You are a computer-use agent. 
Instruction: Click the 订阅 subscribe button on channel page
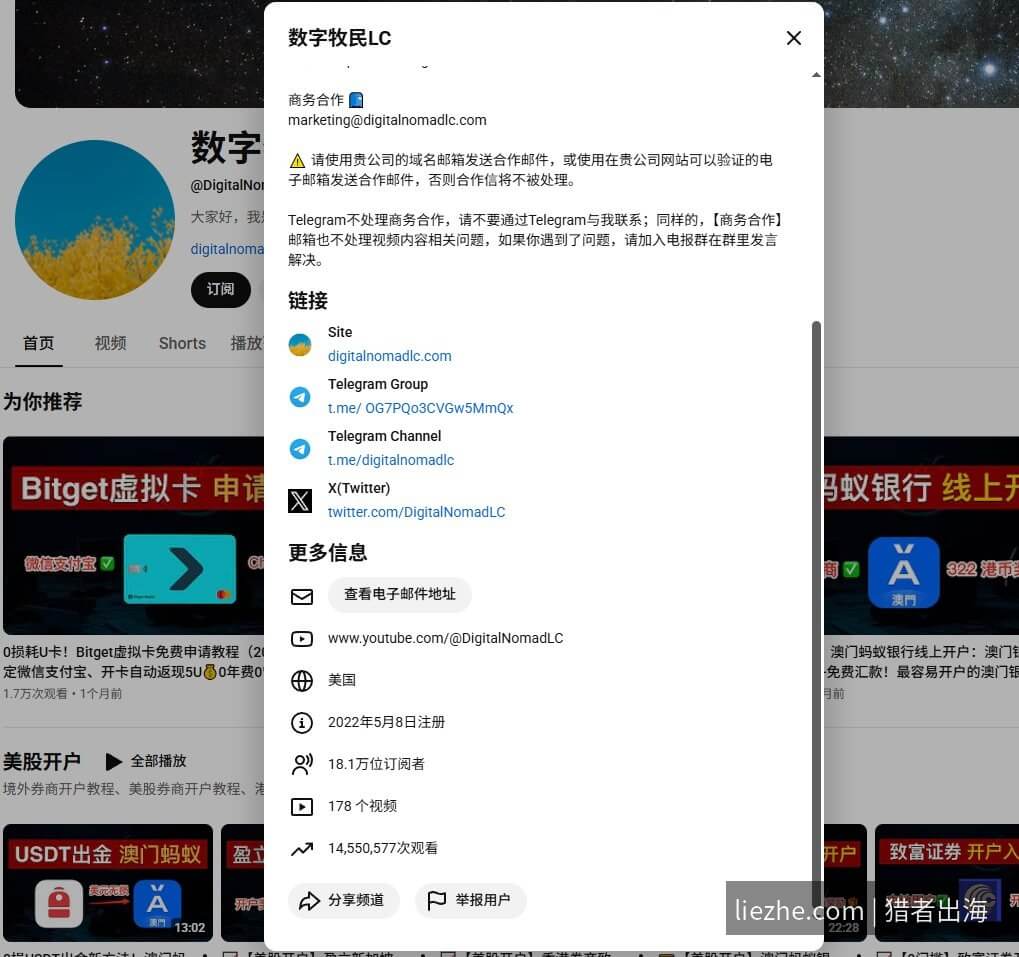click(x=220, y=289)
